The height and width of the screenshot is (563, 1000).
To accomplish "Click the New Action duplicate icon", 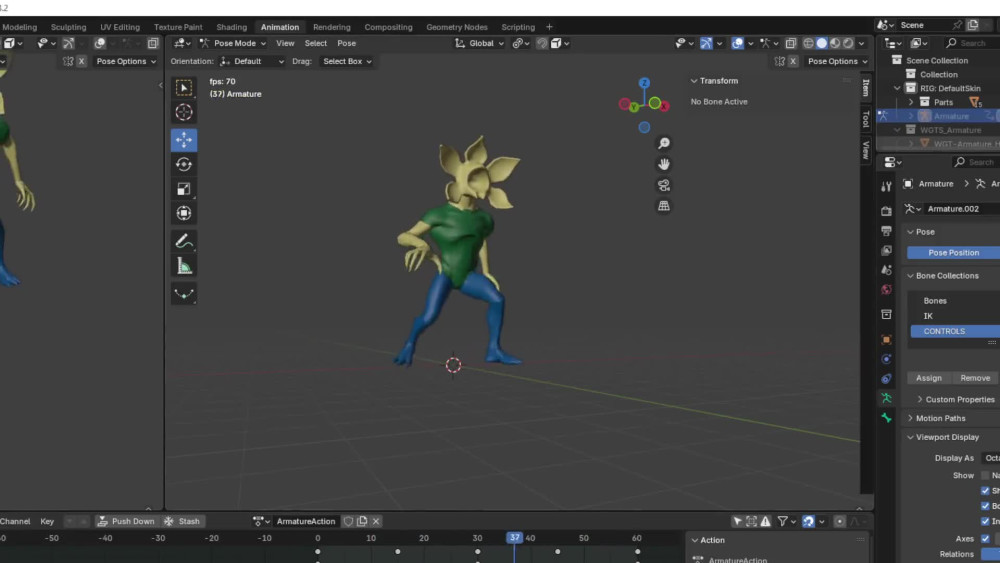I will pos(362,521).
